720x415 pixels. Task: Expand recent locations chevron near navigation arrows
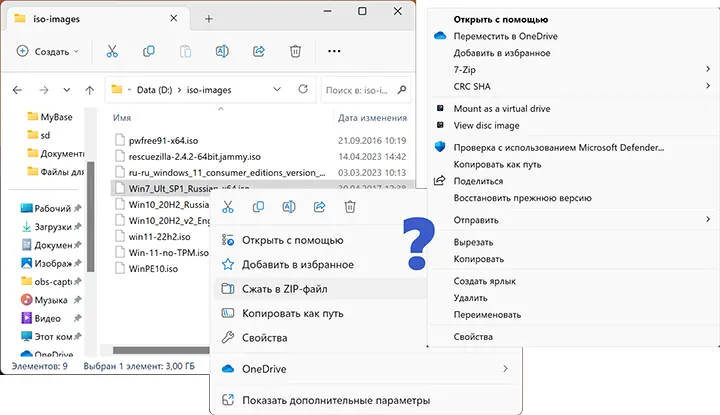point(67,90)
